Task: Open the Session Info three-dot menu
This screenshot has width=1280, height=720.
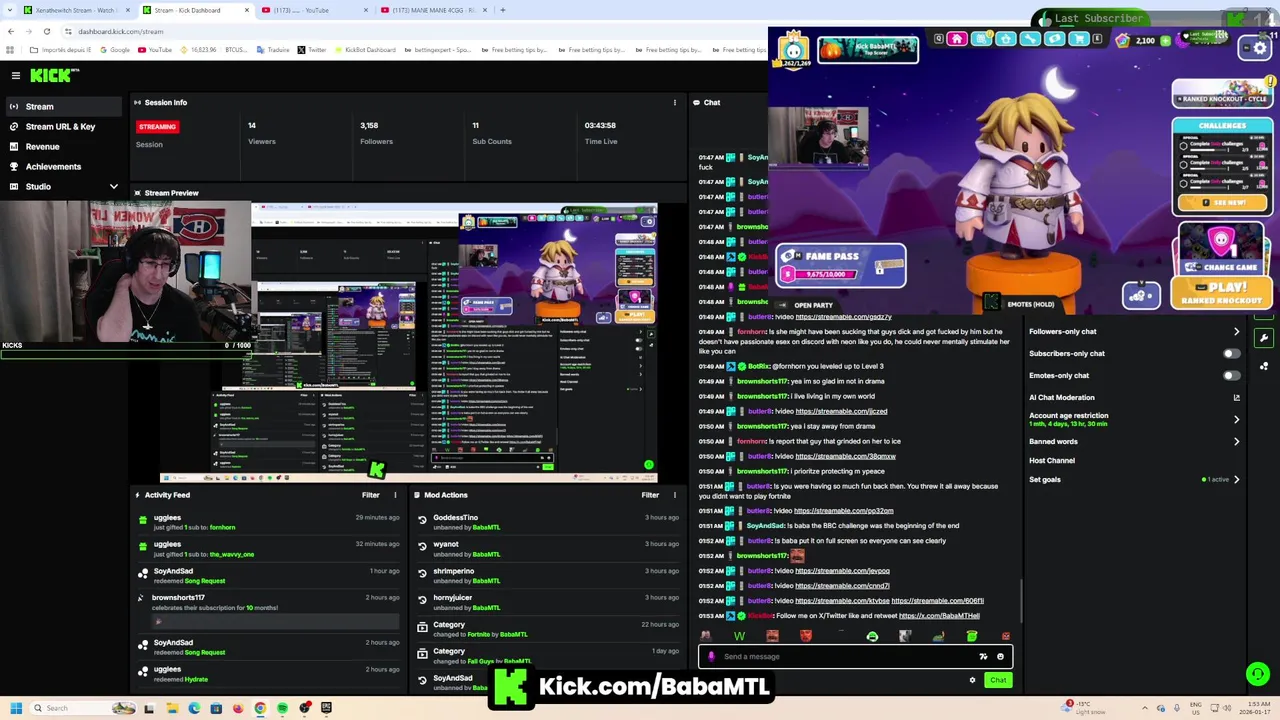Action: pyautogui.click(x=674, y=102)
